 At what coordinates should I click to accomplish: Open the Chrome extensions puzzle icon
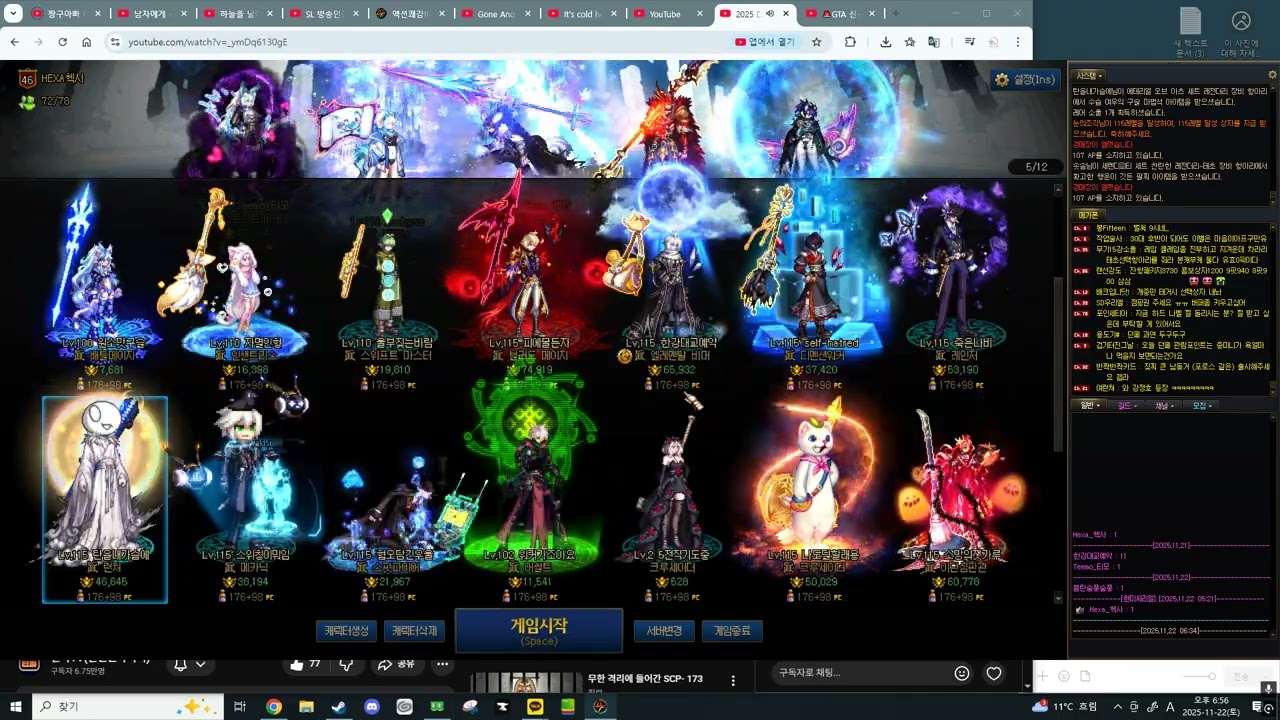850,42
